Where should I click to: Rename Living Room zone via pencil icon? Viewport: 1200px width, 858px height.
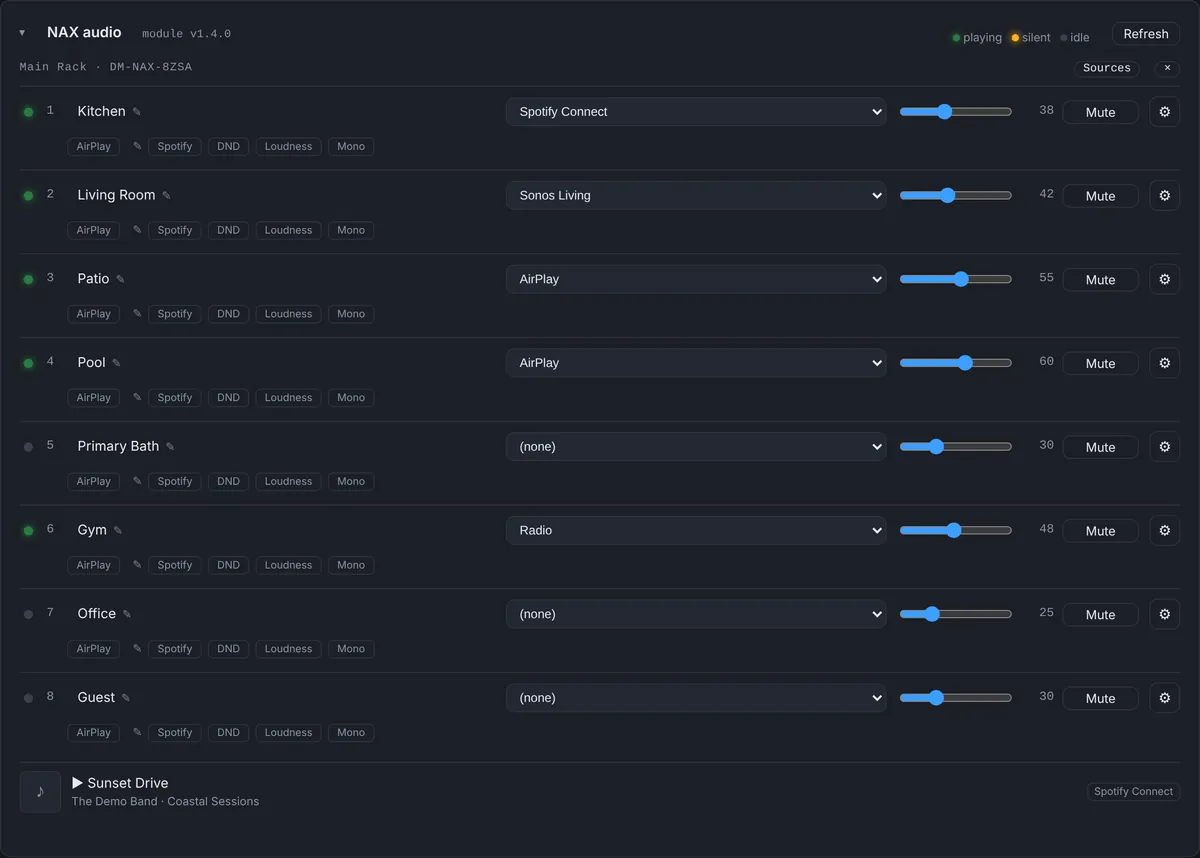(166, 196)
